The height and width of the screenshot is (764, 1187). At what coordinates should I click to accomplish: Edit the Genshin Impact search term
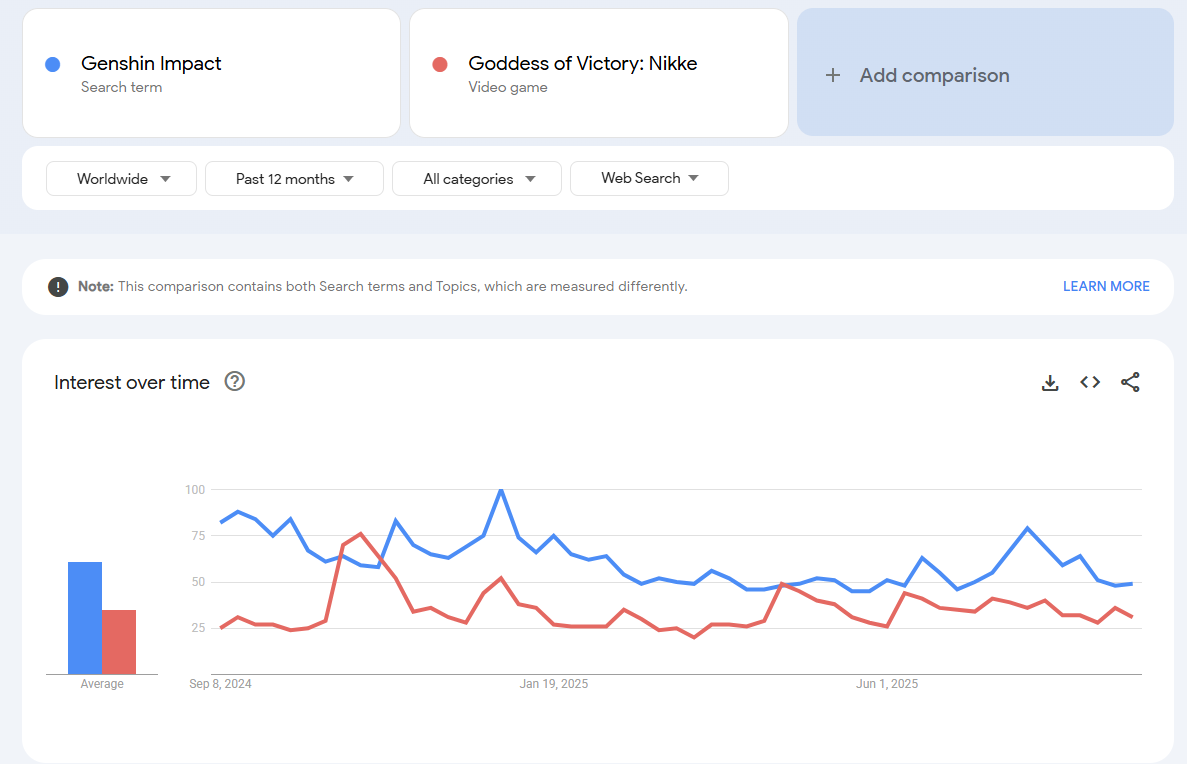(x=151, y=64)
